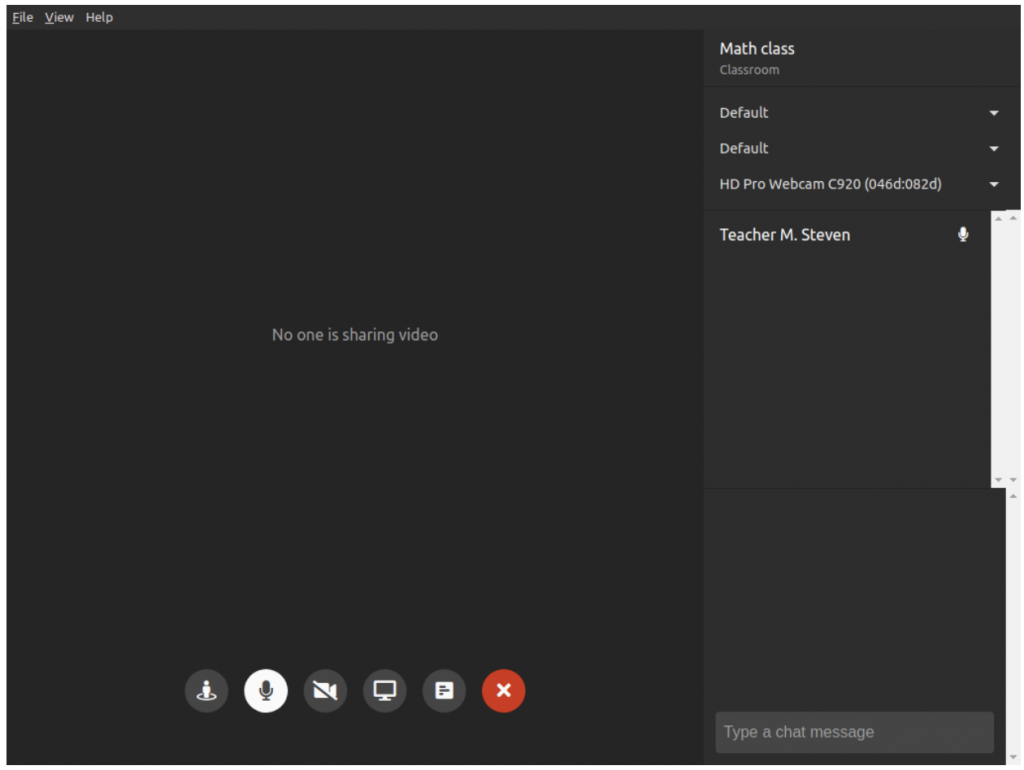Focus the 'Type a chat message' field
The image size is (1024, 770).
pos(854,732)
